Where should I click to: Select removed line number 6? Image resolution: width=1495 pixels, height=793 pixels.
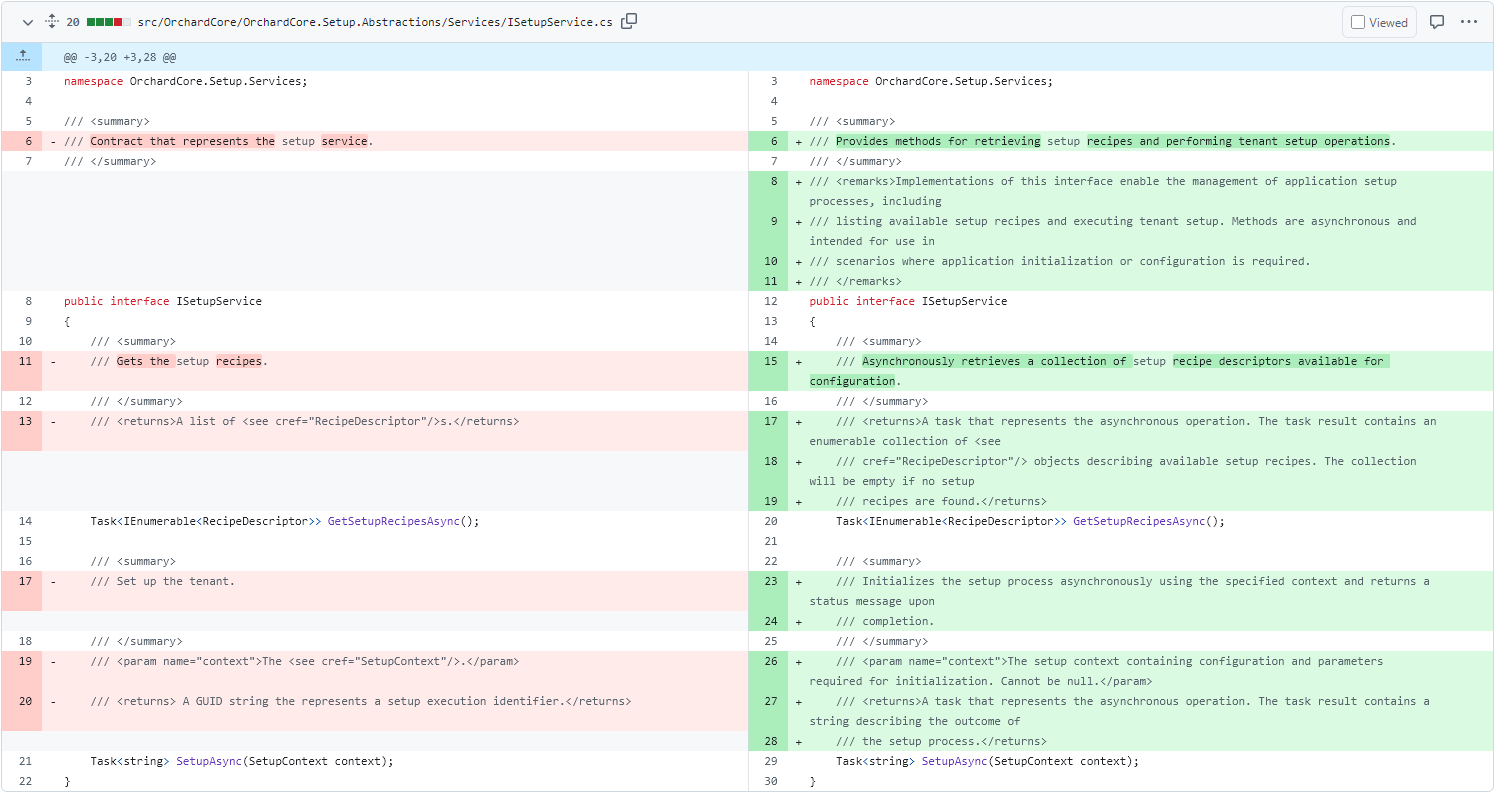[x=22, y=141]
